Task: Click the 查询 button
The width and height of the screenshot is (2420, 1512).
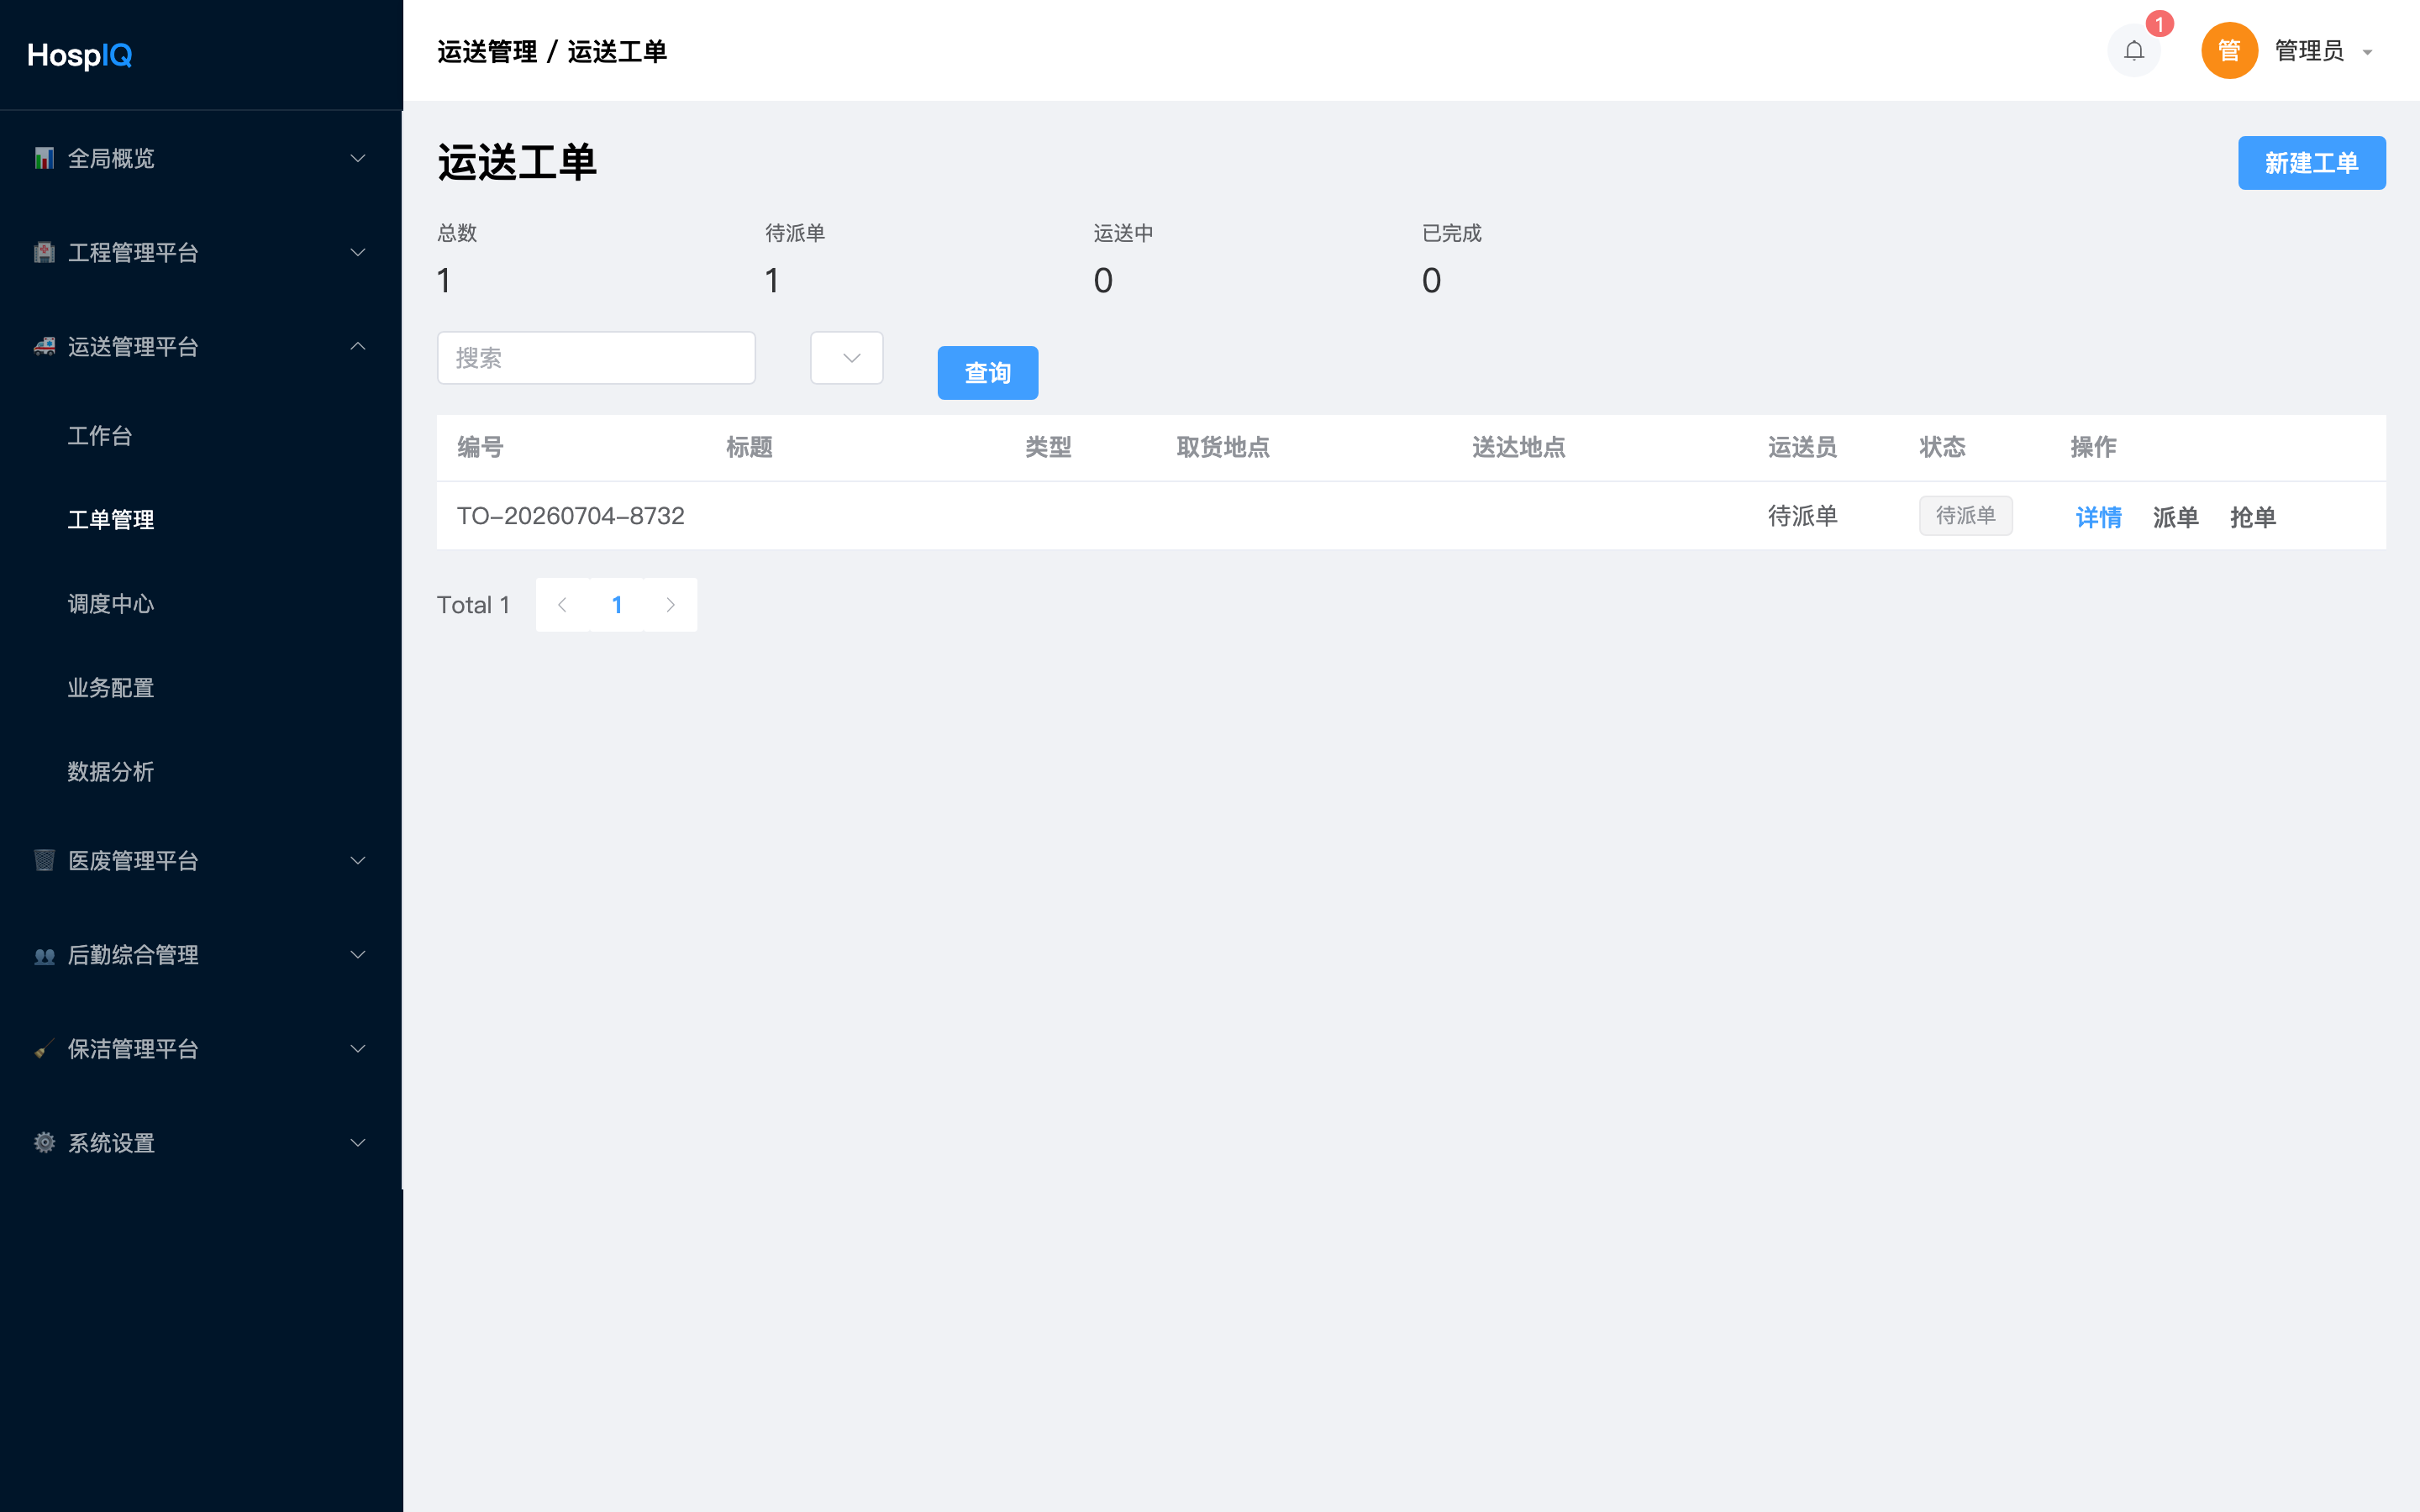Action: point(987,373)
